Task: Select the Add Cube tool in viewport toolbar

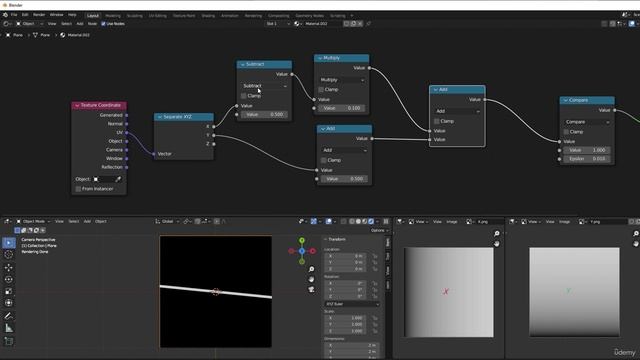Action: coord(9,341)
